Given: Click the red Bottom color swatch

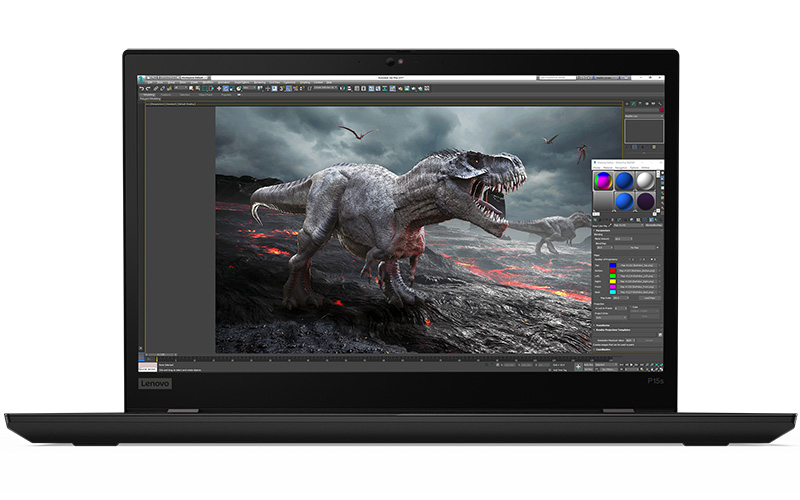Looking at the screenshot, I should (613, 271).
